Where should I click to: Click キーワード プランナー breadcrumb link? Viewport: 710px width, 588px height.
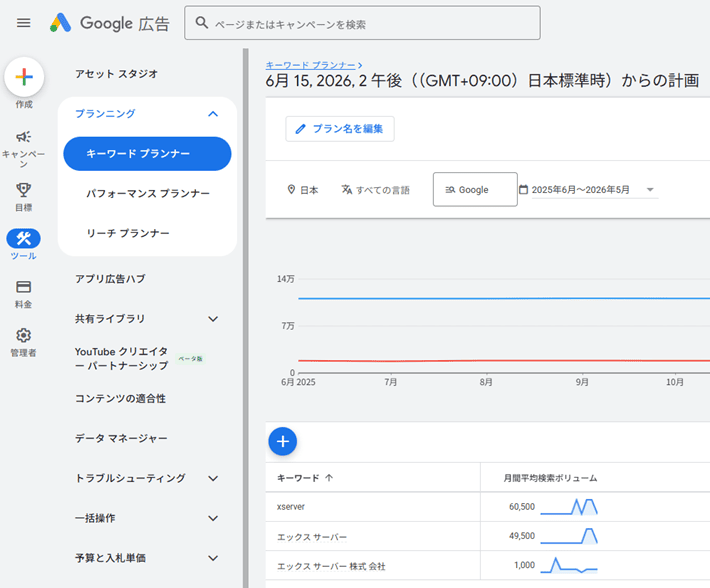tap(311, 65)
